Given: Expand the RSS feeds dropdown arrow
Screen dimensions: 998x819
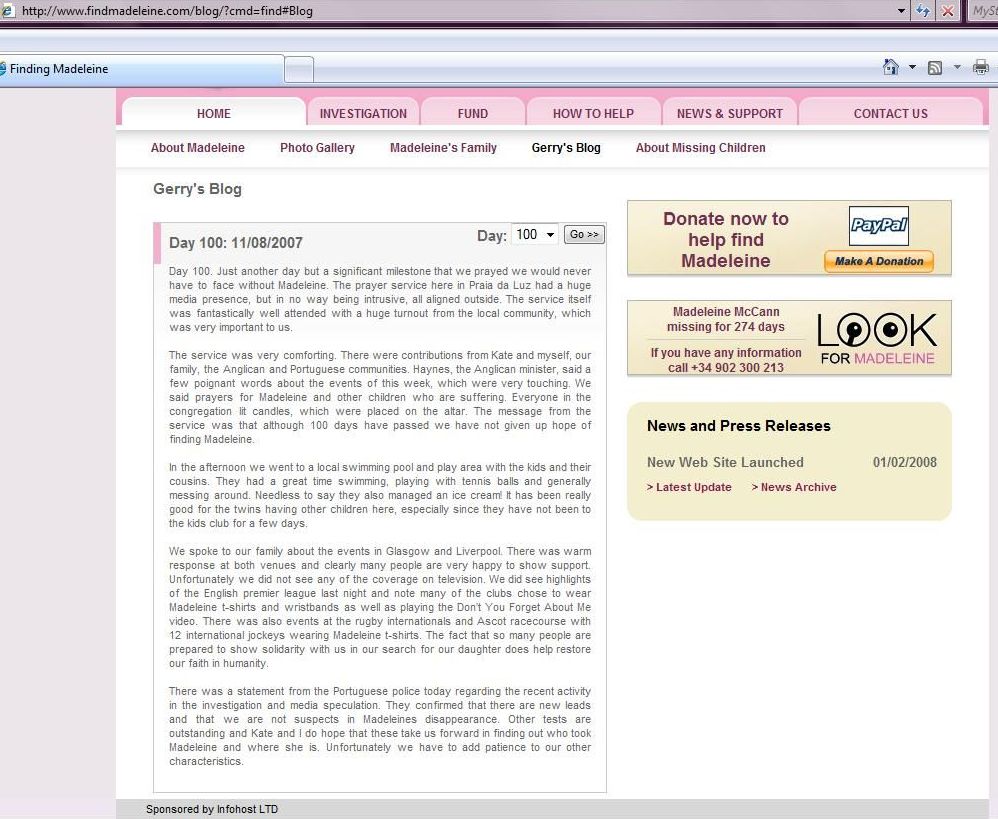Looking at the screenshot, I should pyautogui.click(x=957, y=67).
